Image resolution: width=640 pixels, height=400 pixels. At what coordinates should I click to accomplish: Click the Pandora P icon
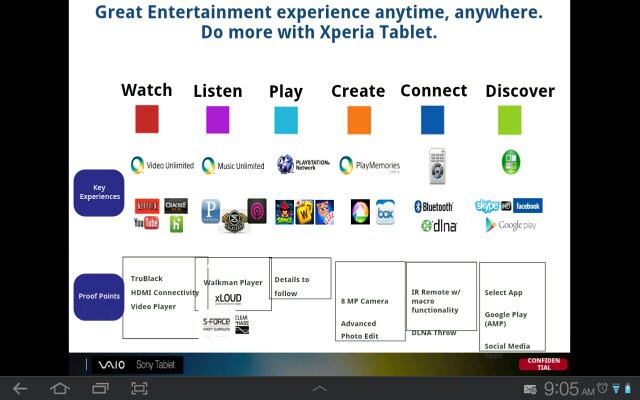click(x=211, y=211)
